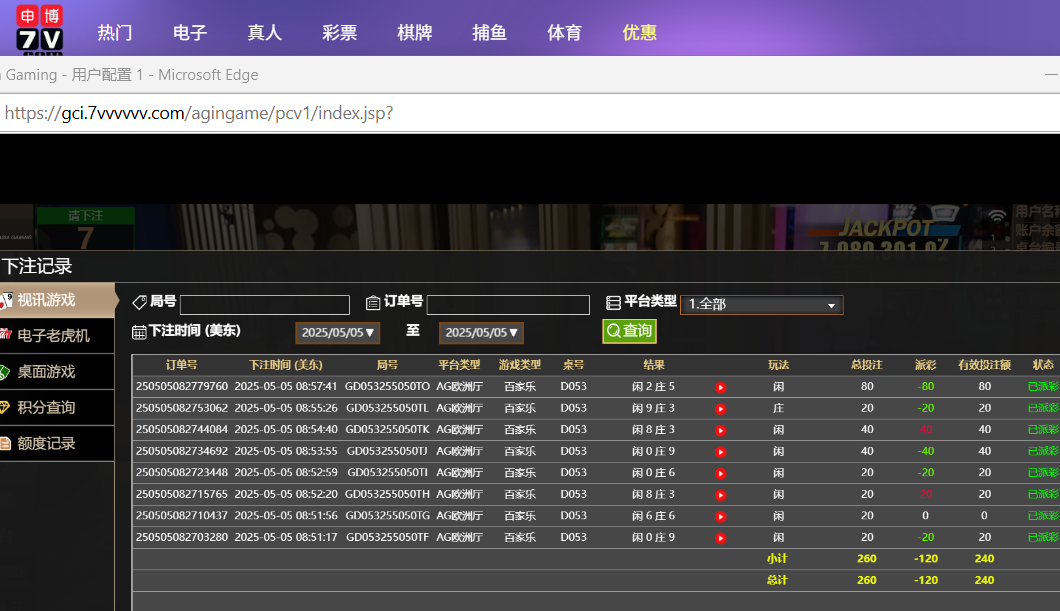Open replay for round GD053255050TH
The image size is (1060, 611).
(720, 495)
